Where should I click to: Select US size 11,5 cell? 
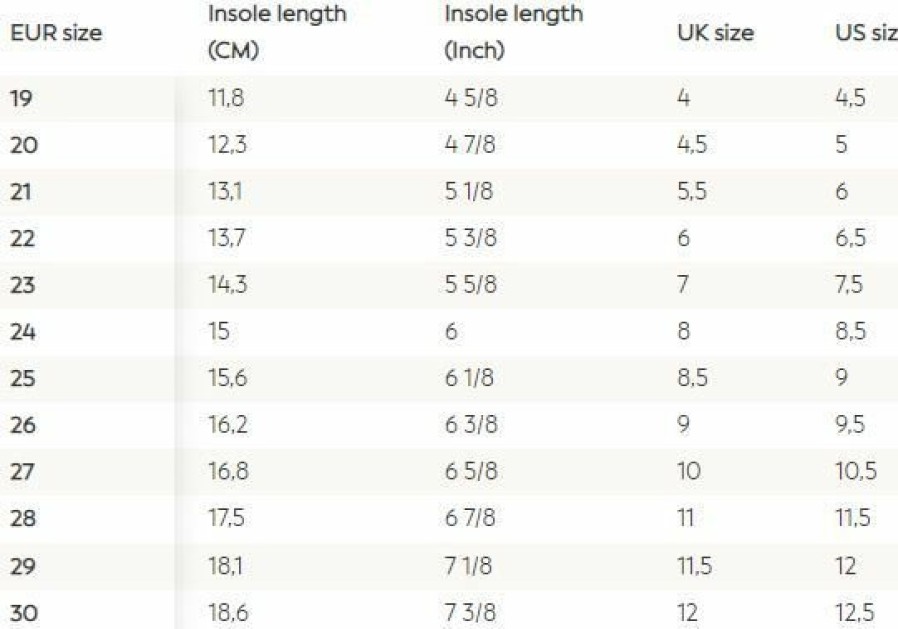click(853, 518)
